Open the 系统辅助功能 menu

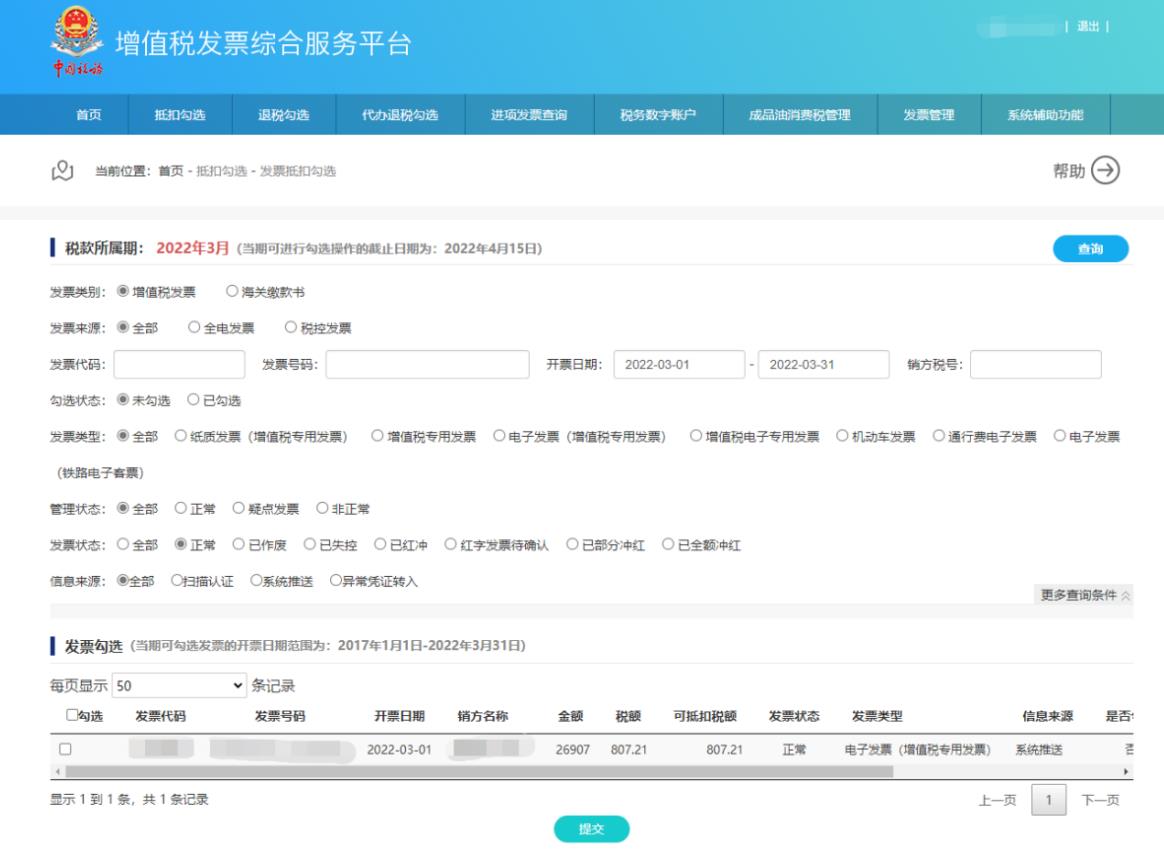[1045, 115]
